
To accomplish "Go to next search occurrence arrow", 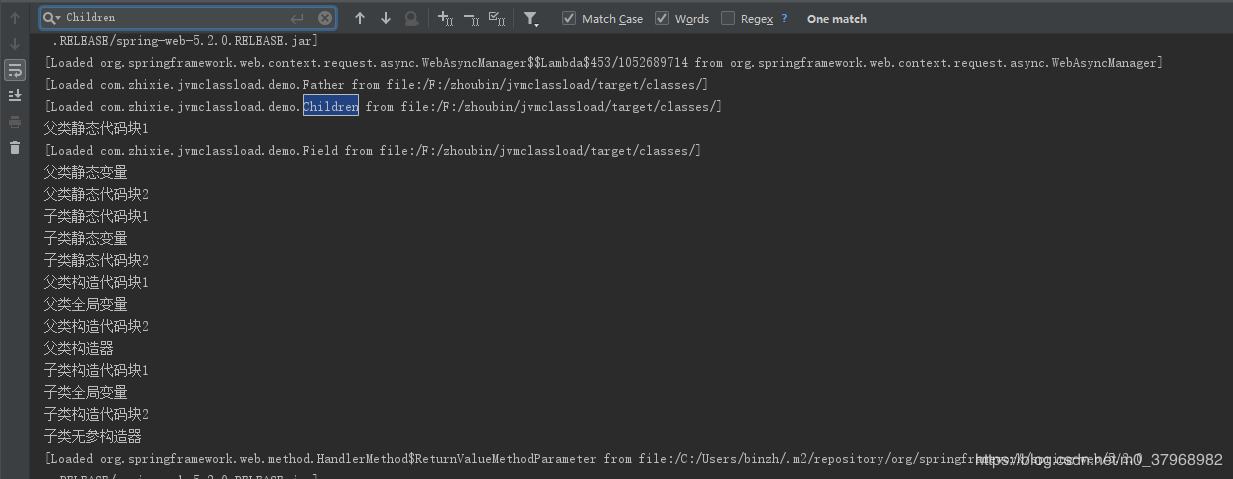I will point(386,18).
